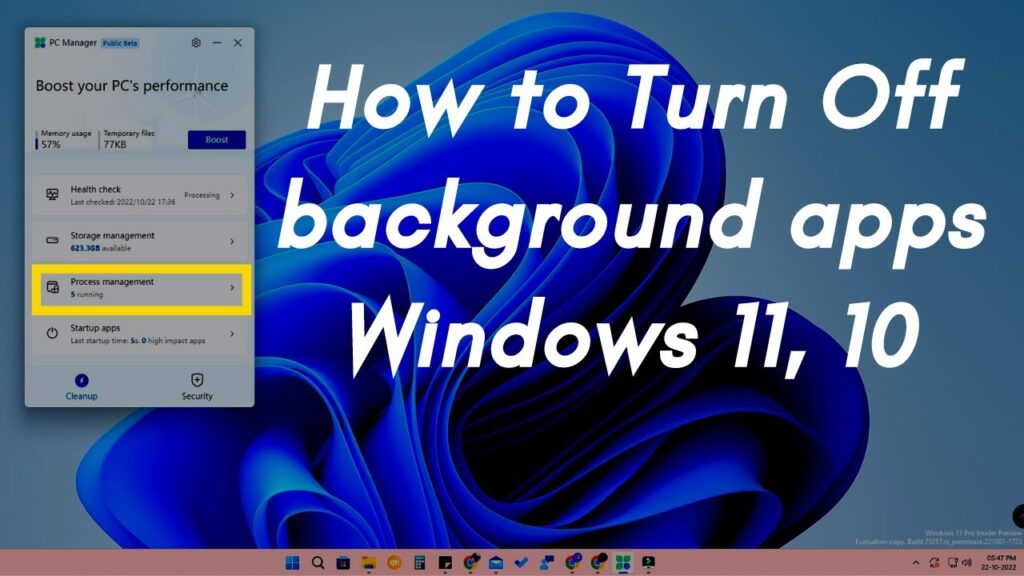Click the Health check monitor icon

click(52, 195)
